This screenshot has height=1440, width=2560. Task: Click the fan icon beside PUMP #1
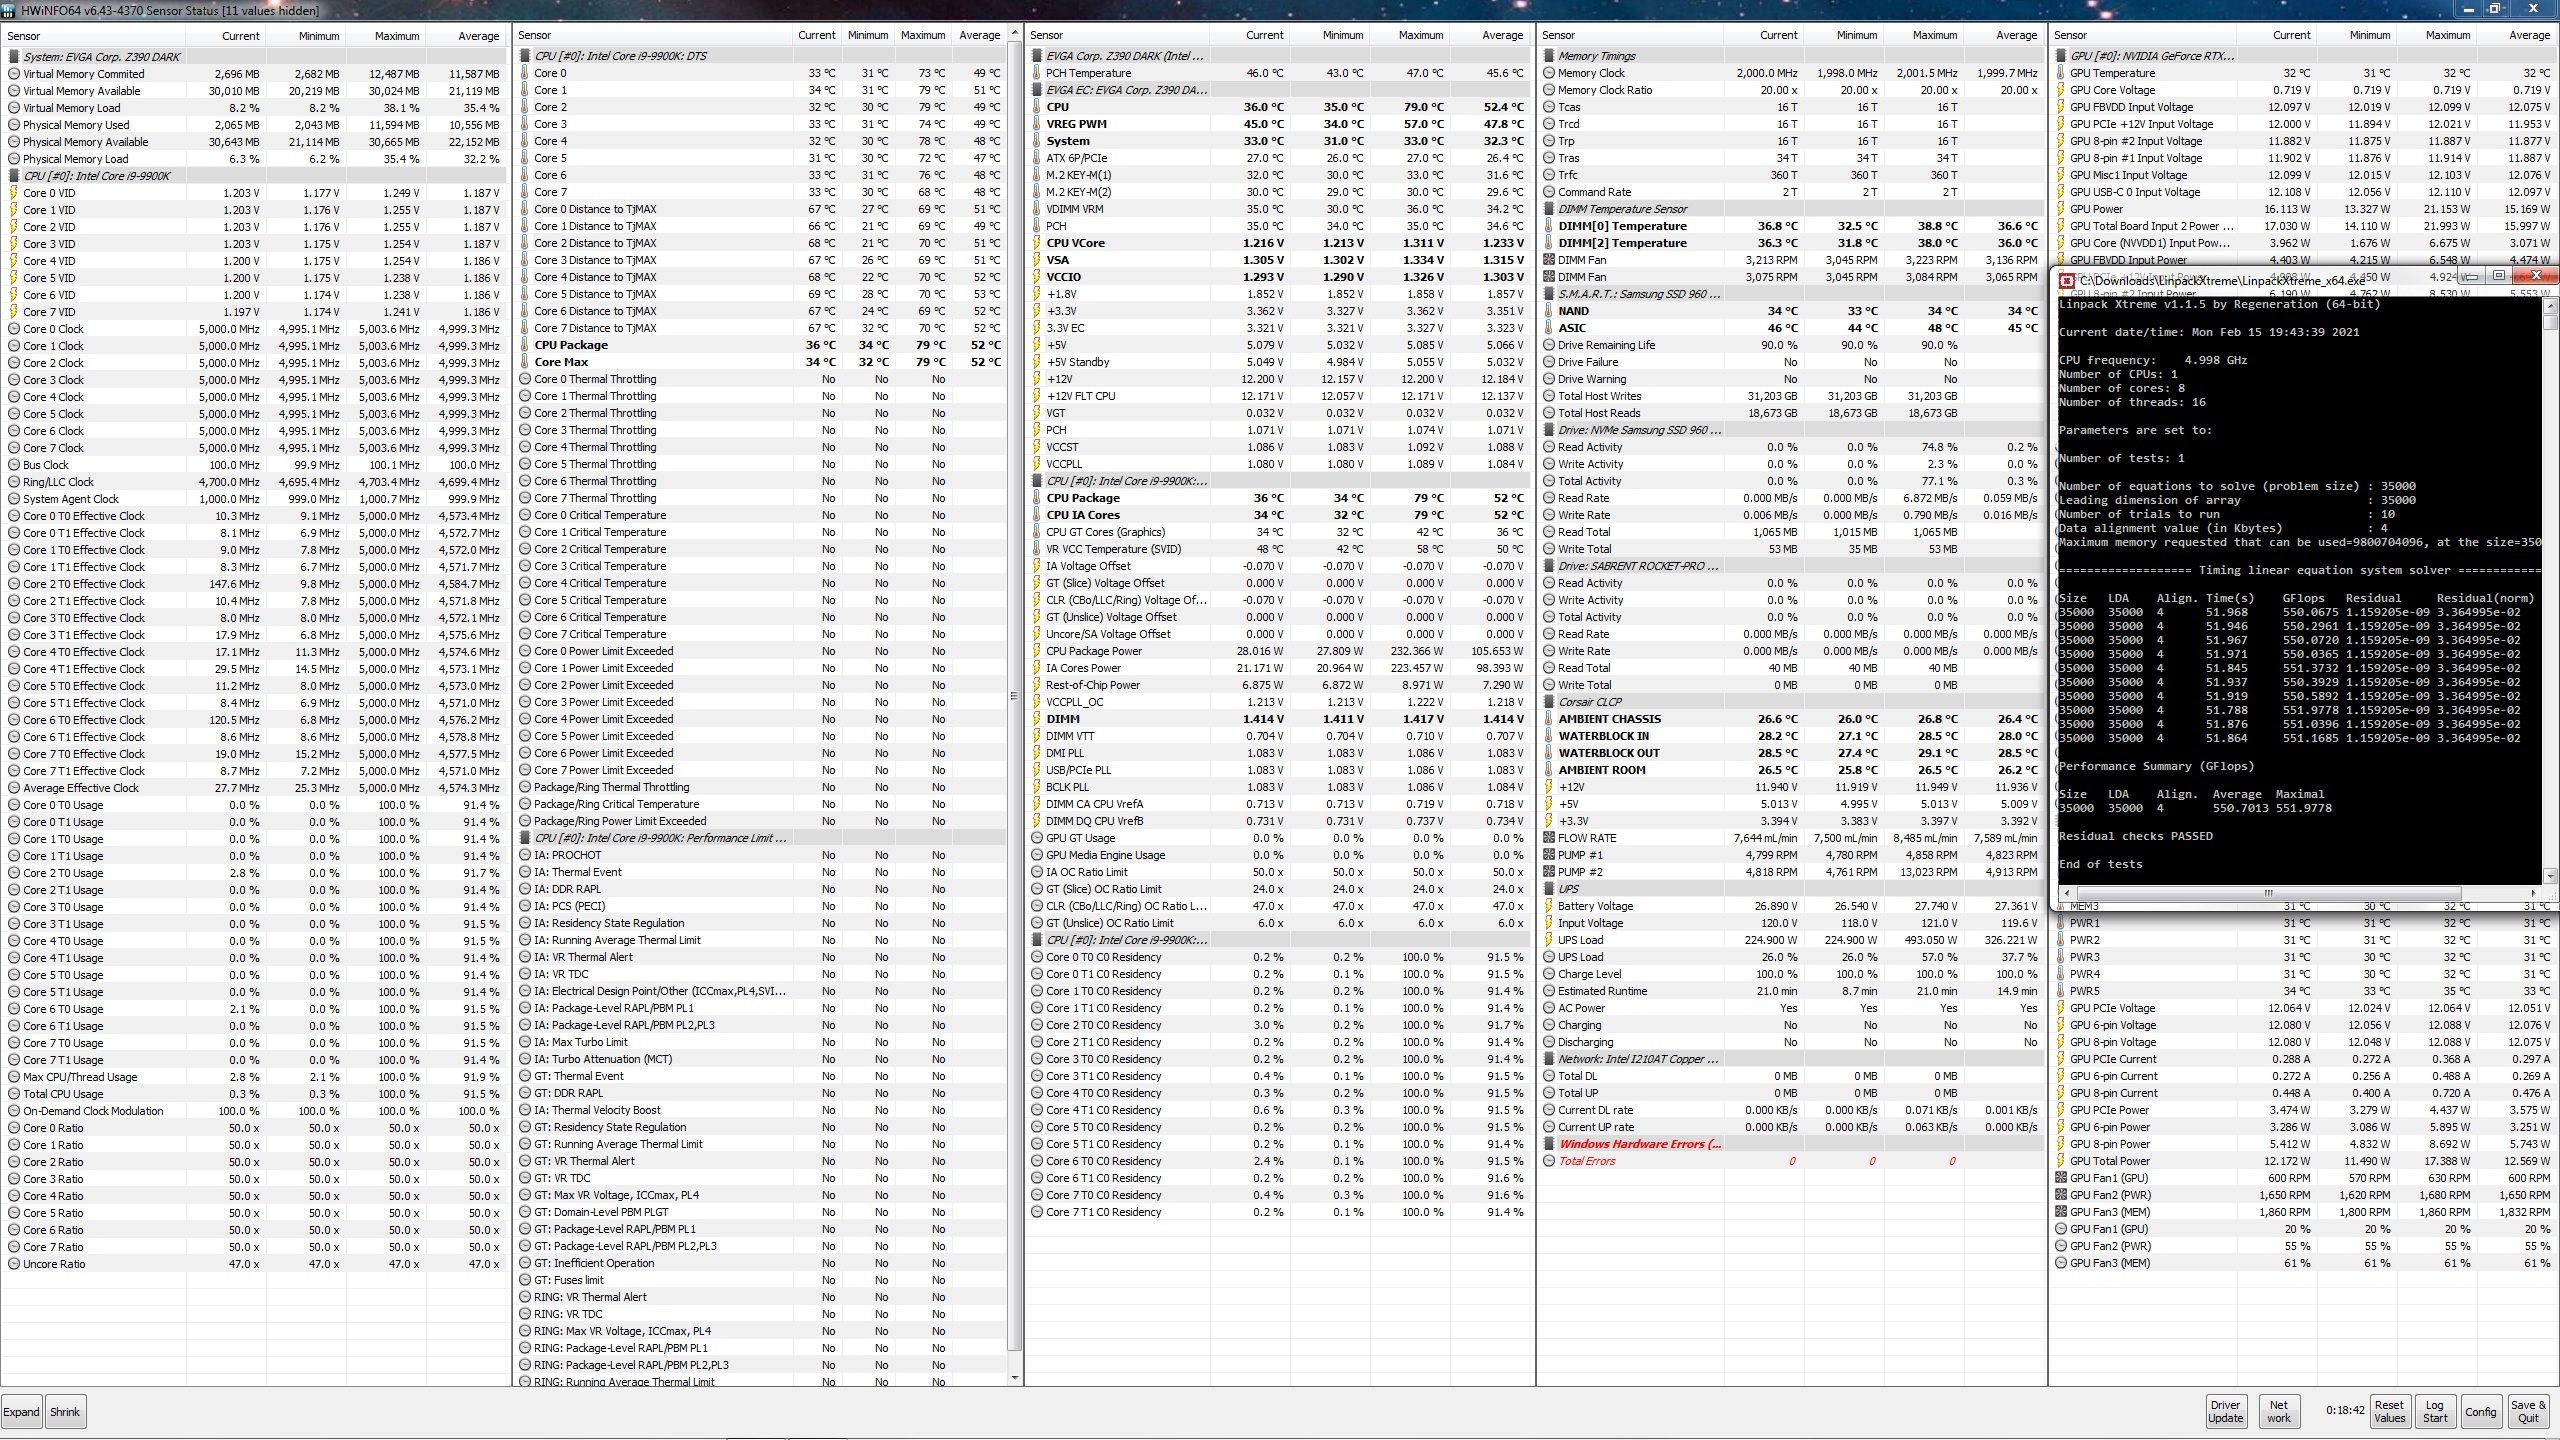pos(1549,855)
